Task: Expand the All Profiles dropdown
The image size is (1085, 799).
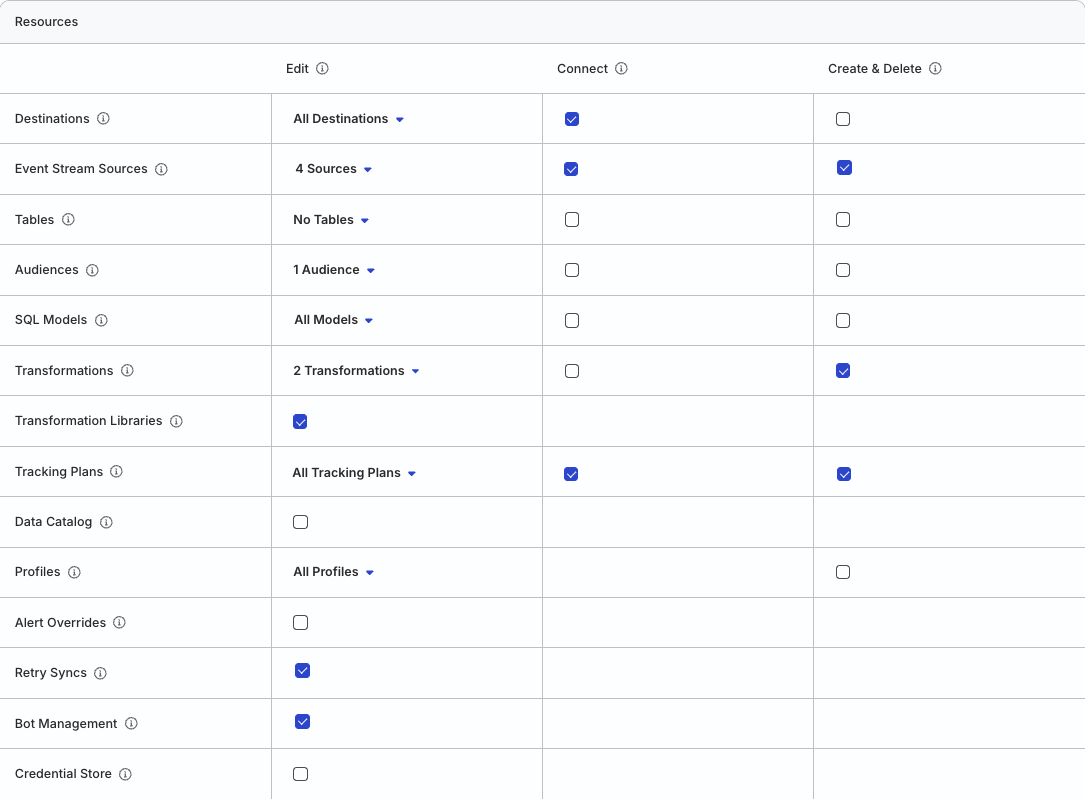Action: pos(334,572)
